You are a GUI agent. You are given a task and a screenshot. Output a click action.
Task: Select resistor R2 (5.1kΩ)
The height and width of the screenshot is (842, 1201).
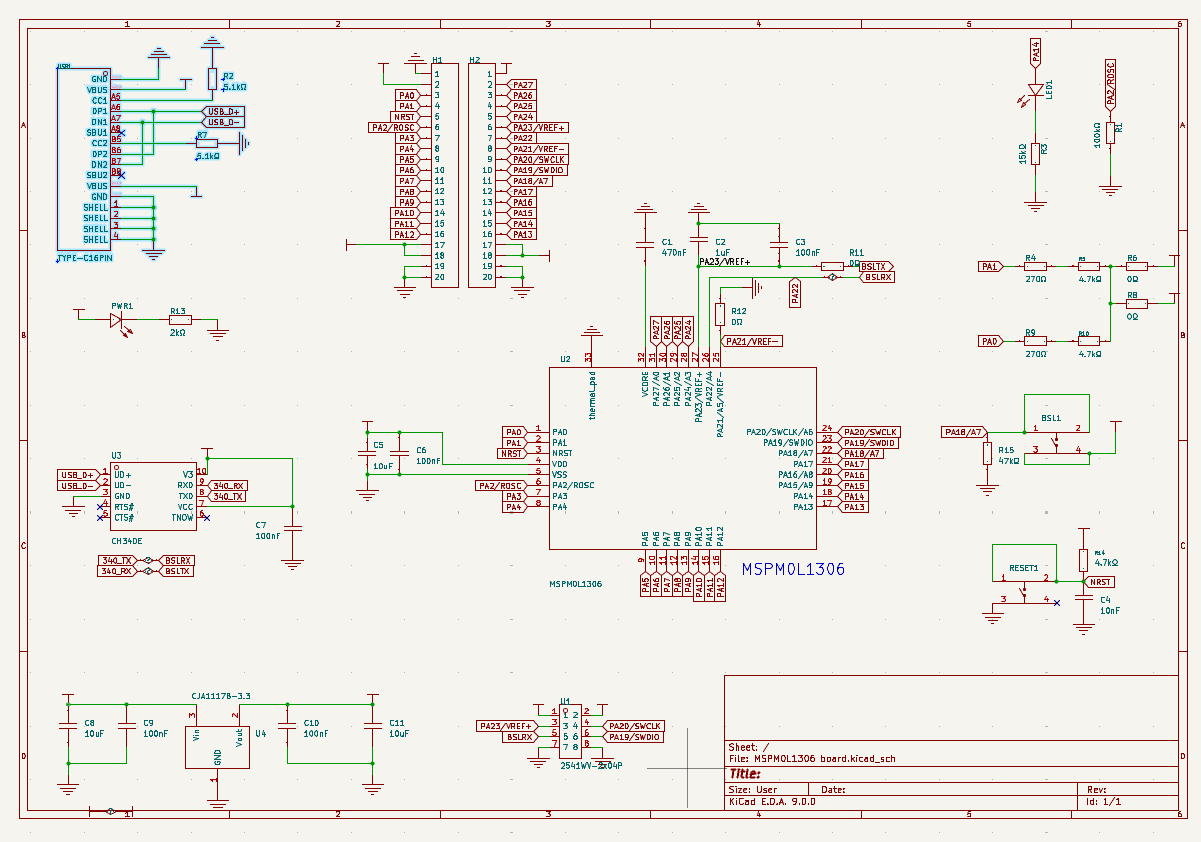(x=211, y=79)
